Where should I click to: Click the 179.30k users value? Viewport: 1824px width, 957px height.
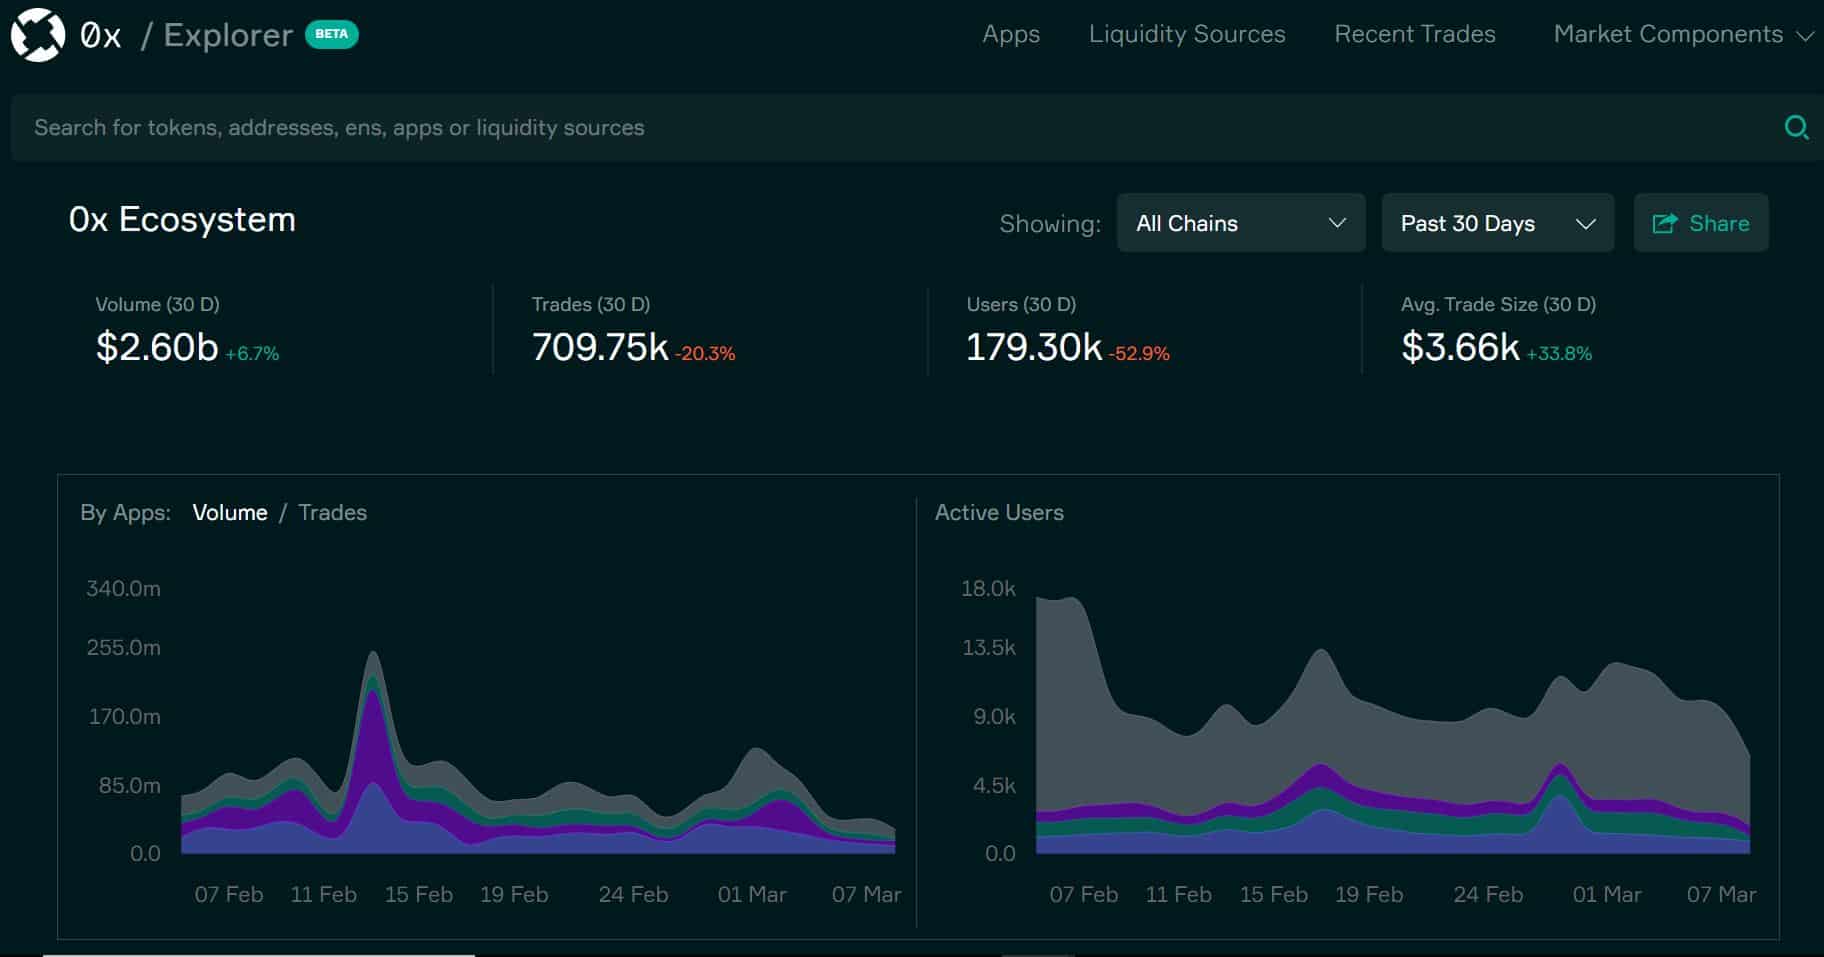(x=1034, y=347)
